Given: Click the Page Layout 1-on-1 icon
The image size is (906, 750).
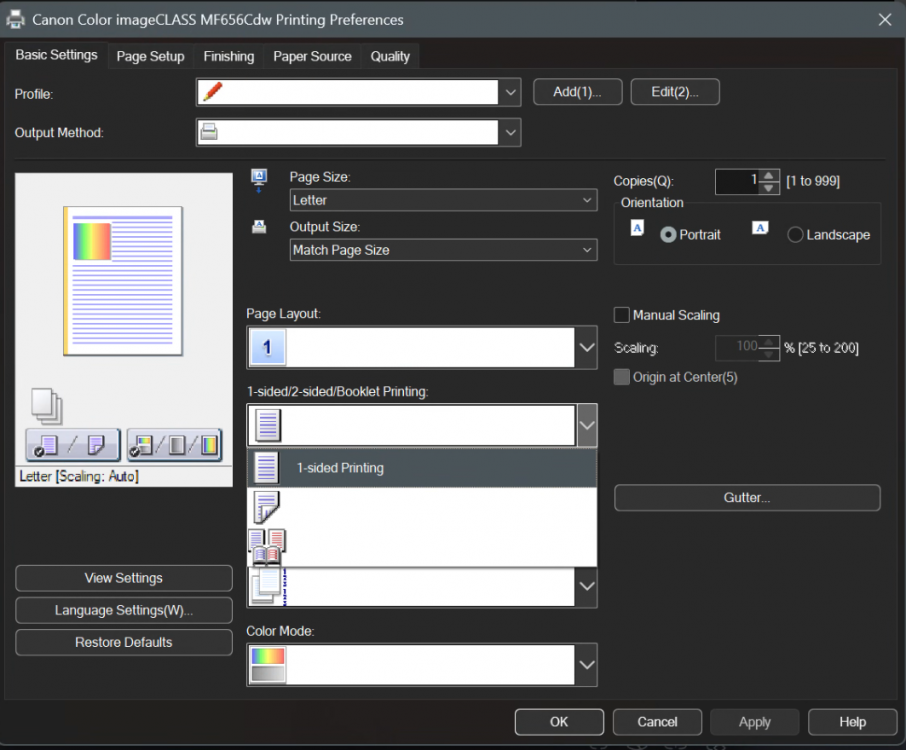Looking at the screenshot, I should point(267,347).
